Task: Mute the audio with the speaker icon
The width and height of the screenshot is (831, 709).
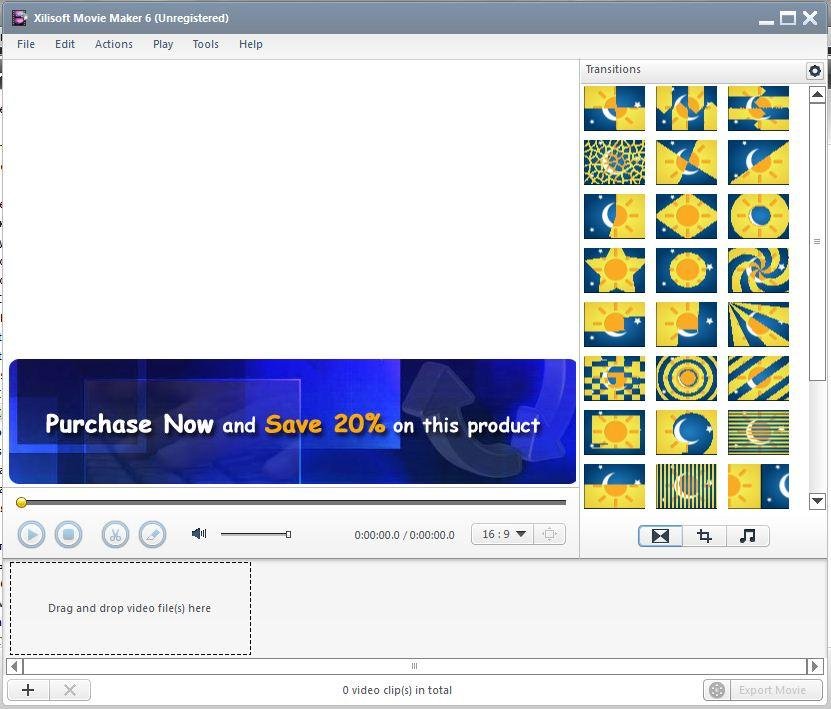Action: [x=199, y=534]
